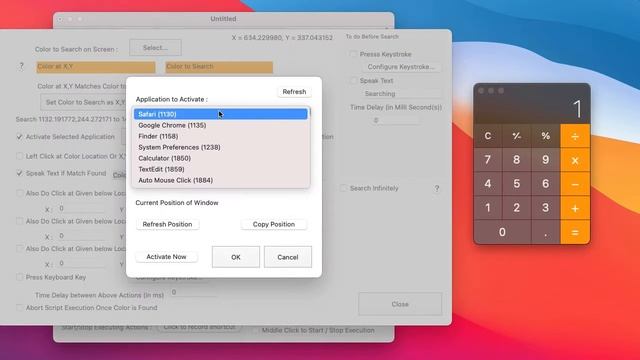Click the 'Click to record shortcut' field

199,327
